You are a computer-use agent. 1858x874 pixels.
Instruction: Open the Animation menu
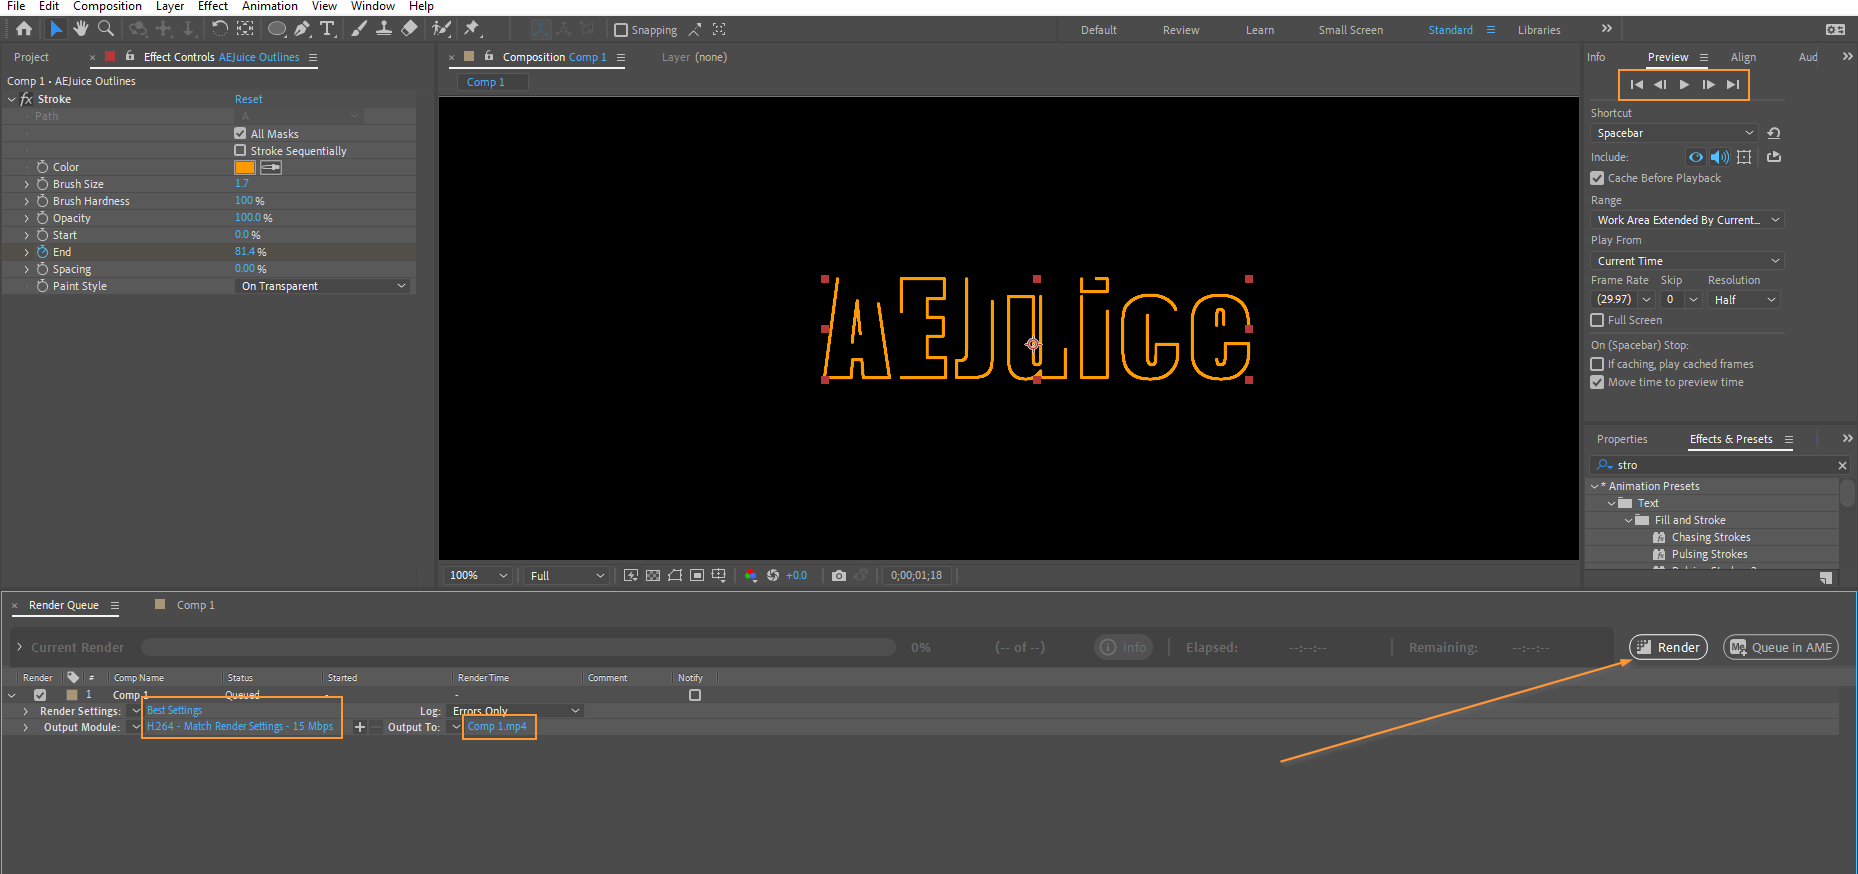point(269,6)
